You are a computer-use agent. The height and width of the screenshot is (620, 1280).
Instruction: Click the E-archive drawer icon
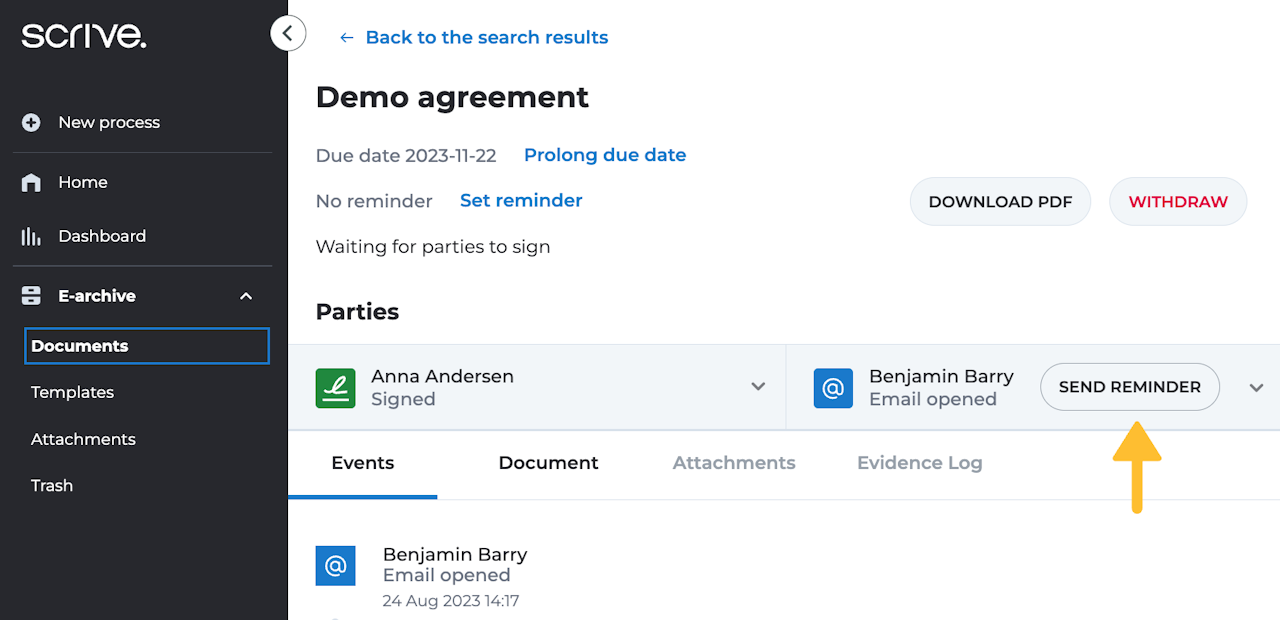[x=31, y=296]
